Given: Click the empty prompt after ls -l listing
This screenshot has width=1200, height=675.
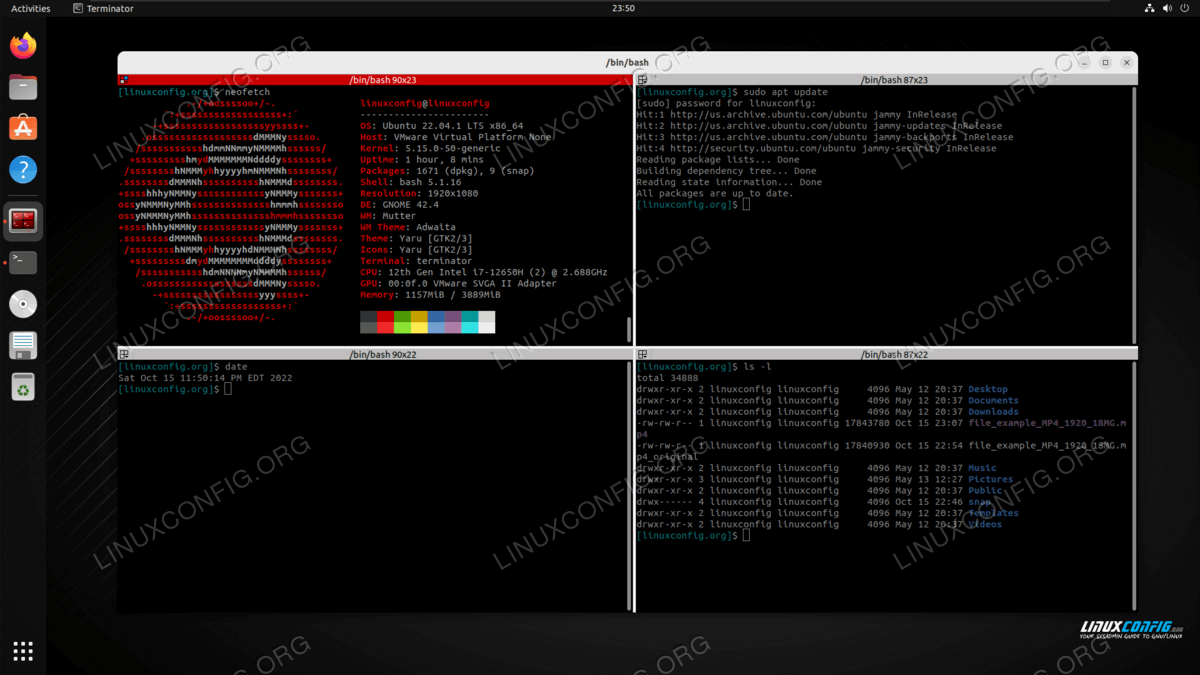Looking at the screenshot, I should click(x=693, y=535).
